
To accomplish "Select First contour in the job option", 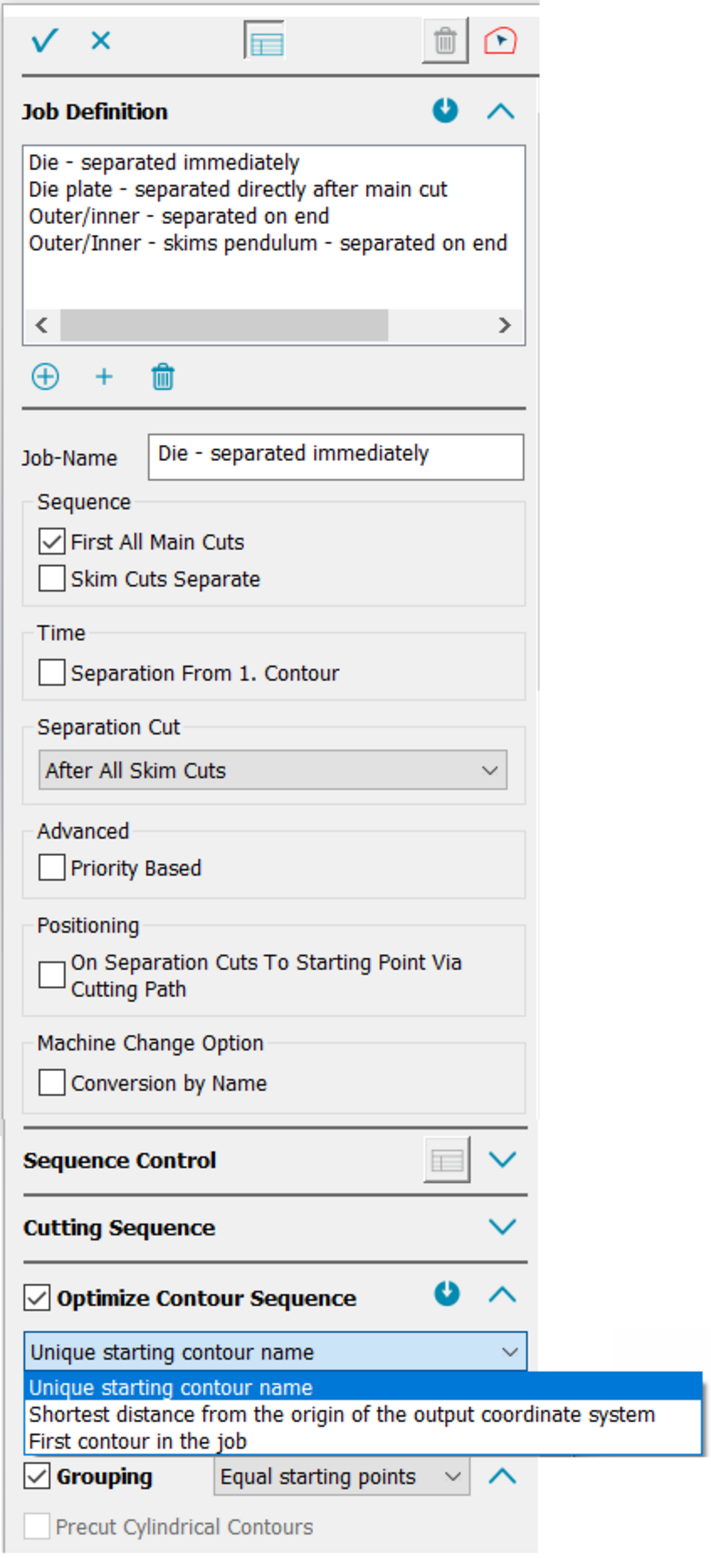I will pos(137,1441).
